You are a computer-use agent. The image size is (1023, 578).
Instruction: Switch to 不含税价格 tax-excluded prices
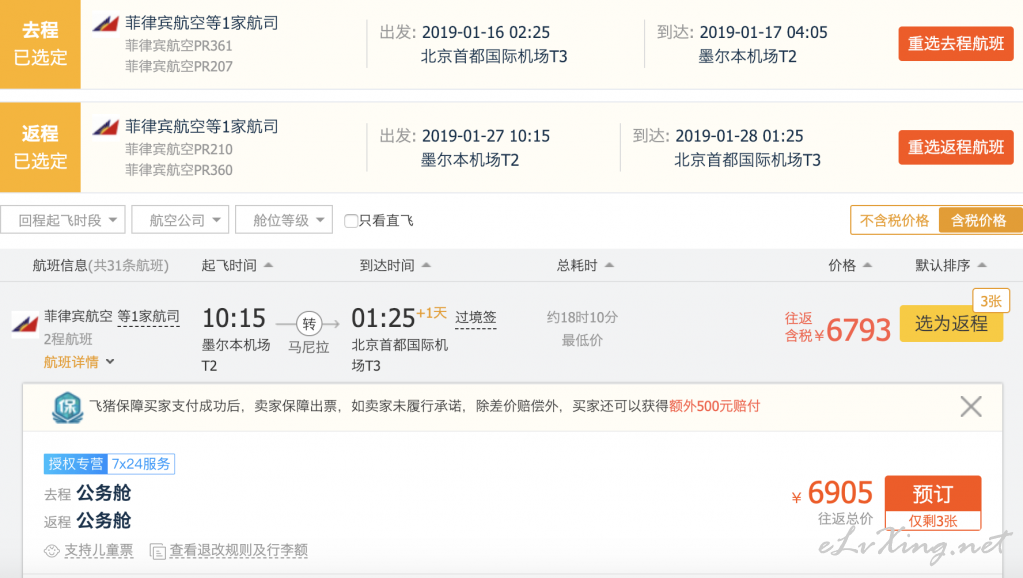click(x=894, y=221)
